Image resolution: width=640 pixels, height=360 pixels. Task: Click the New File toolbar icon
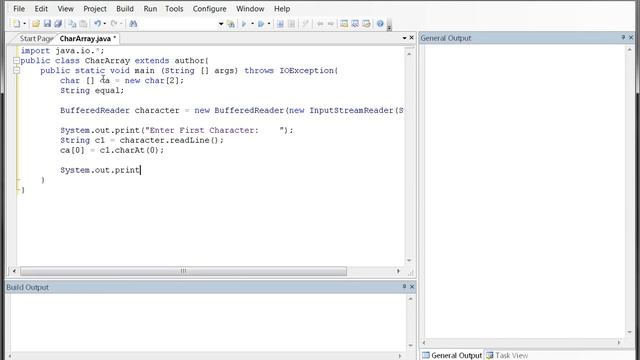click(x=16, y=24)
